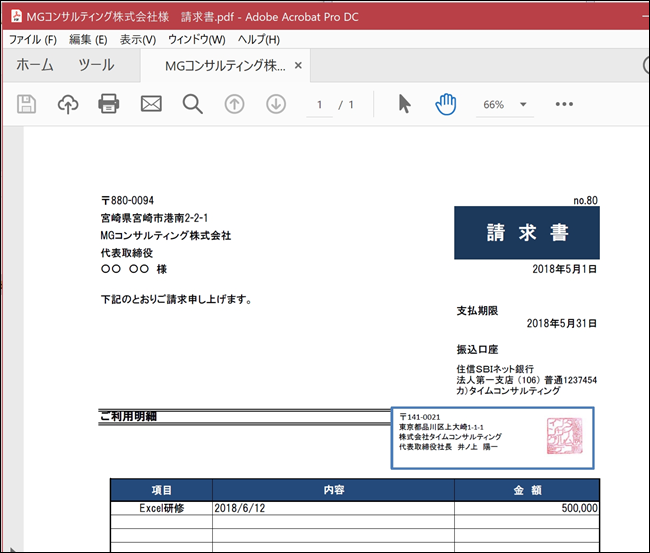Select the MGコンサルティング株... document tab
This screenshot has width=650, height=553.
click(225, 65)
